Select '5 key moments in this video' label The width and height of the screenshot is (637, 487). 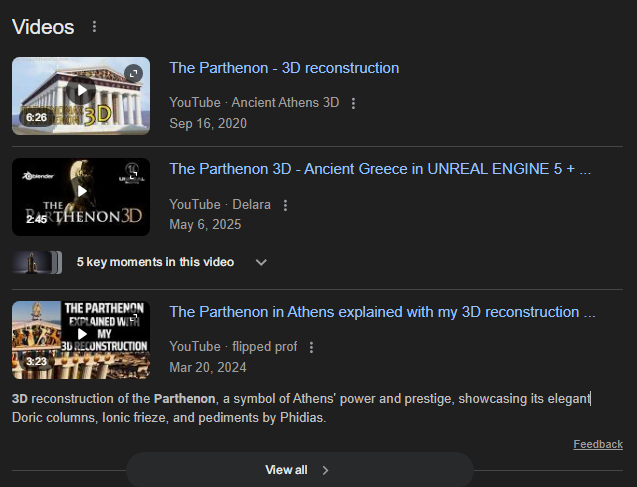point(155,263)
